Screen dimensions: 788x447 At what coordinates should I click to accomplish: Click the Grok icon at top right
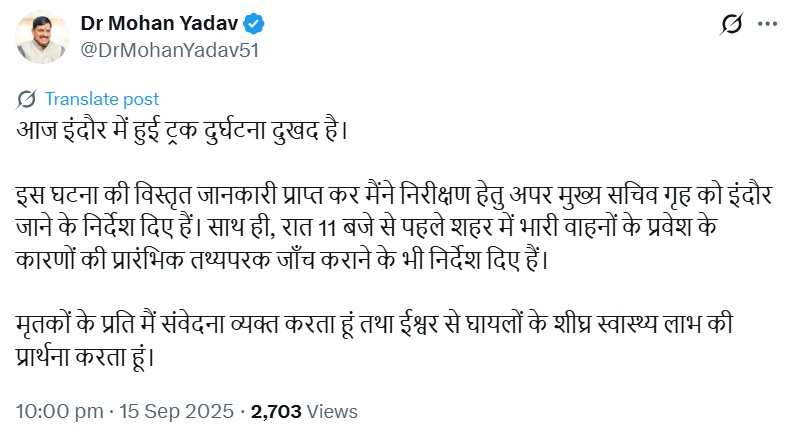(x=730, y=25)
